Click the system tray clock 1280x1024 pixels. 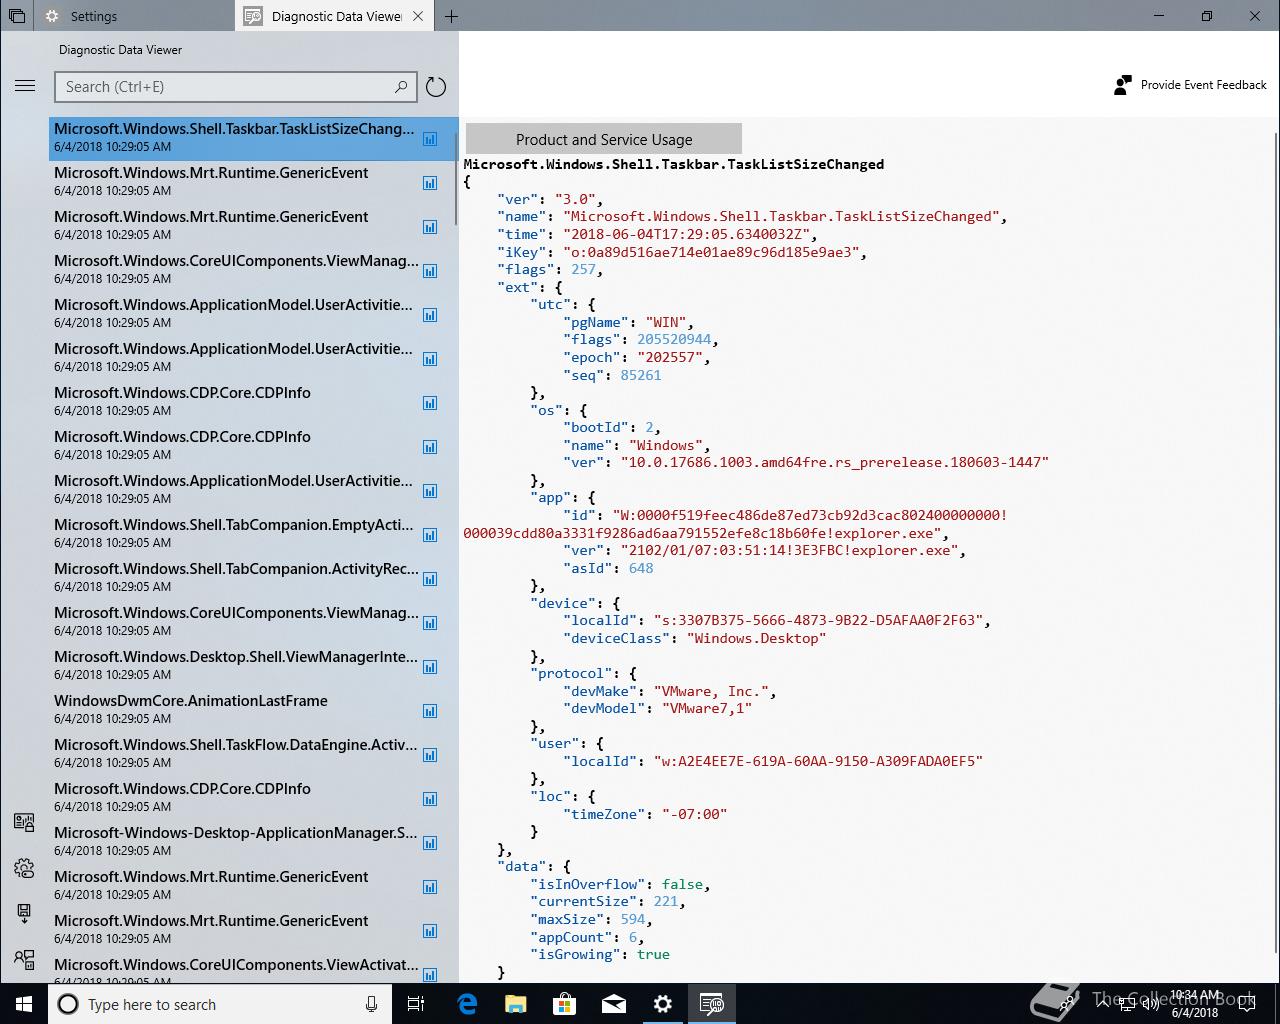coord(1194,1004)
